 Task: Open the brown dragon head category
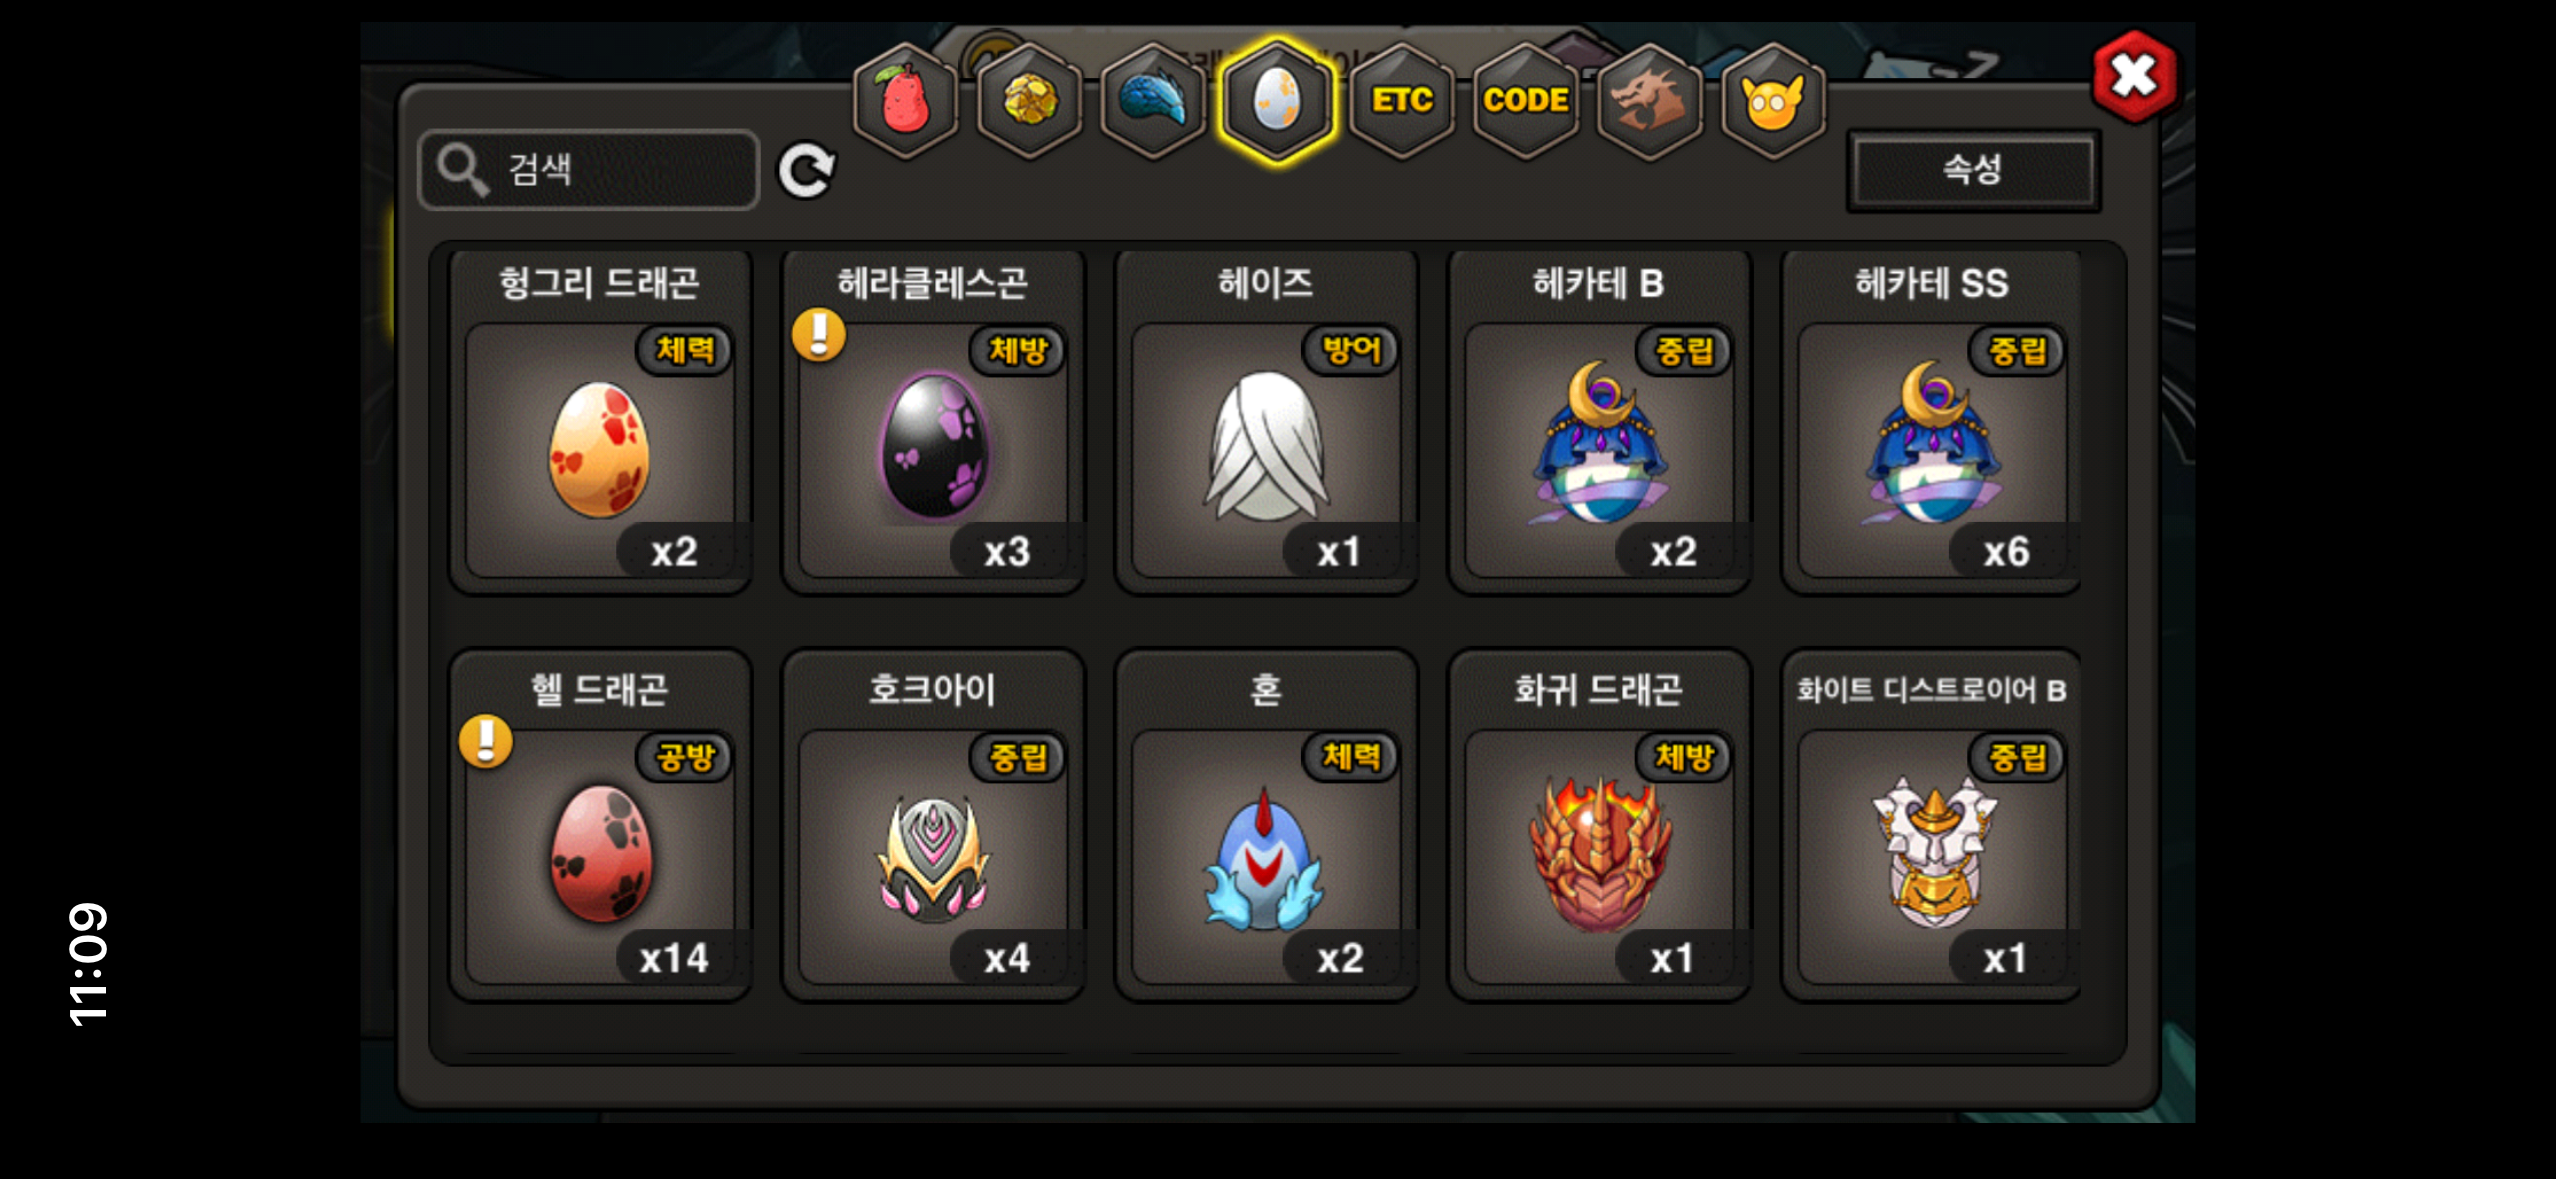click(x=1649, y=101)
